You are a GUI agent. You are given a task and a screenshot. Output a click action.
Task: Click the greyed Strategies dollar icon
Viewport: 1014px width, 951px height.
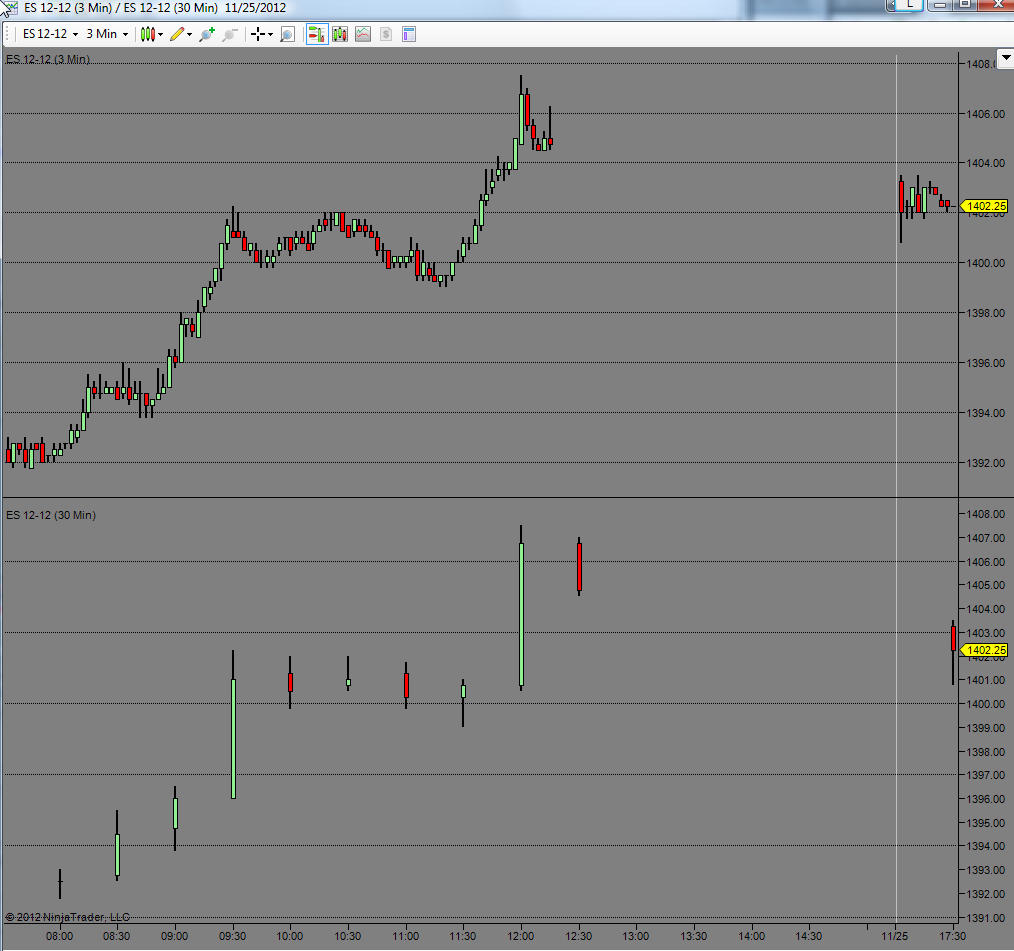[x=386, y=34]
